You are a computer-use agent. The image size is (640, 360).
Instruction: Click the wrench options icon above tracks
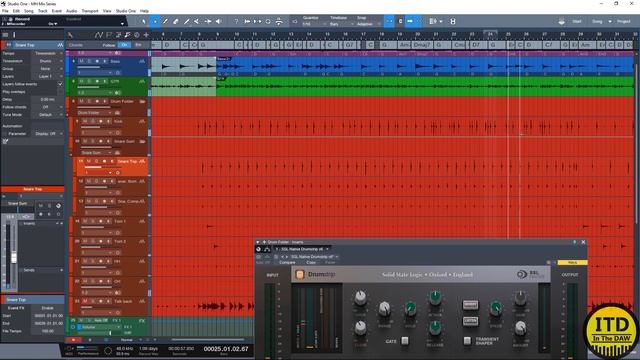70,35
